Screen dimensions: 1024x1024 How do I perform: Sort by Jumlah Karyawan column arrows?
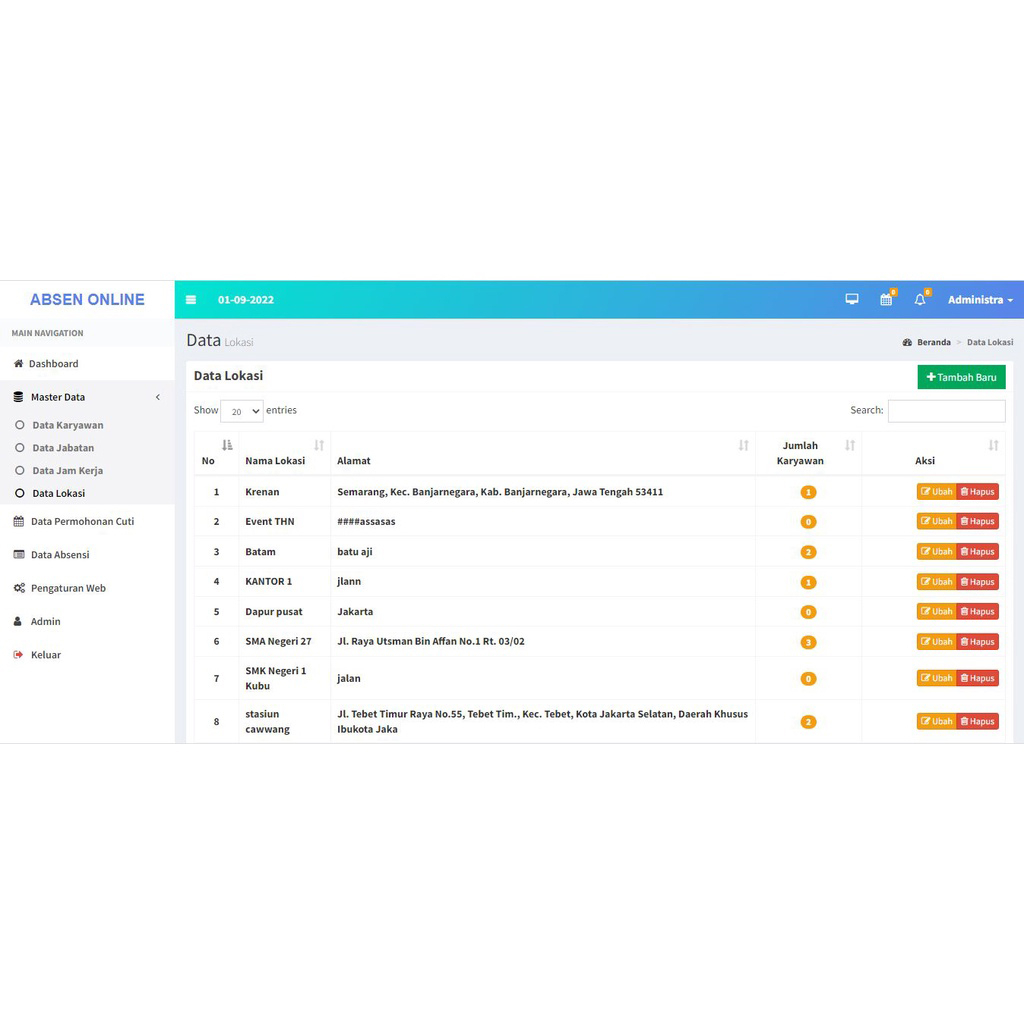pos(850,445)
